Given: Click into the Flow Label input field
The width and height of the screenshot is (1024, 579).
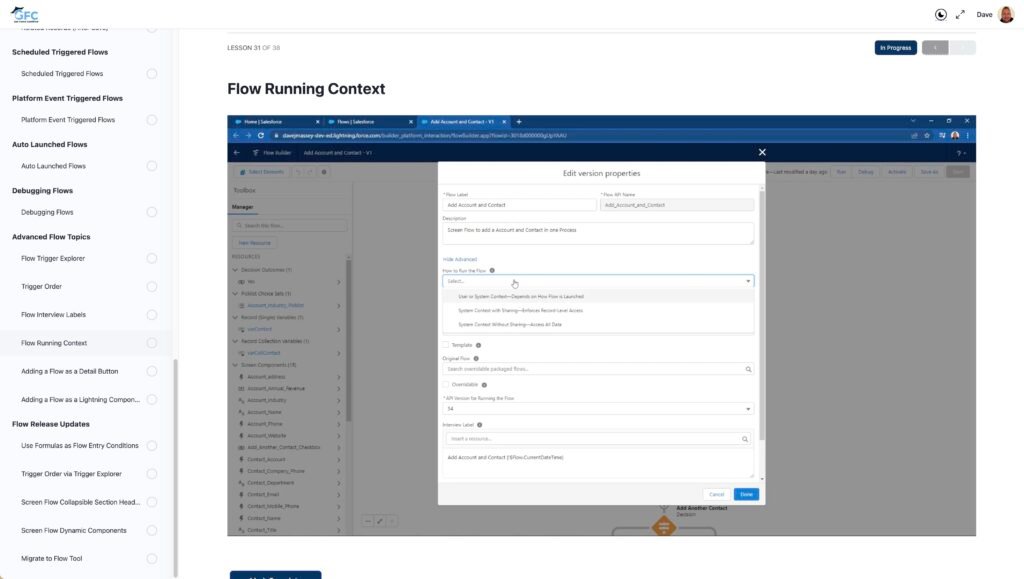Looking at the screenshot, I should pyautogui.click(x=519, y=205).
